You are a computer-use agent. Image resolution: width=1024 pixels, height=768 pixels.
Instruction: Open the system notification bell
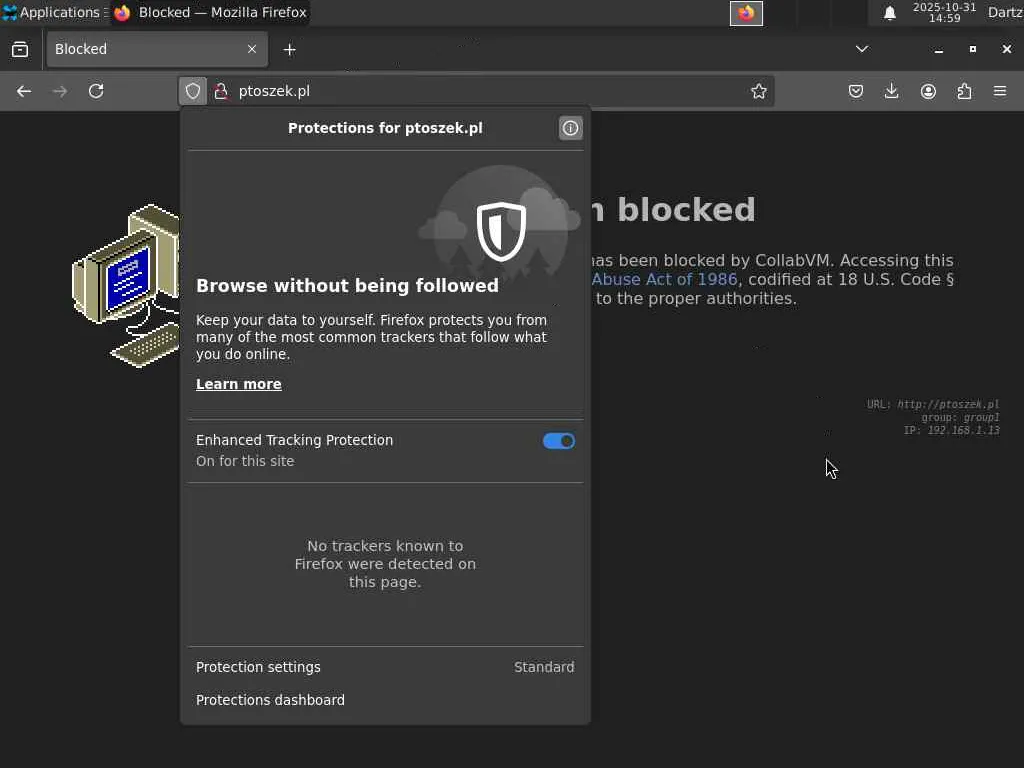click(889, 13)
